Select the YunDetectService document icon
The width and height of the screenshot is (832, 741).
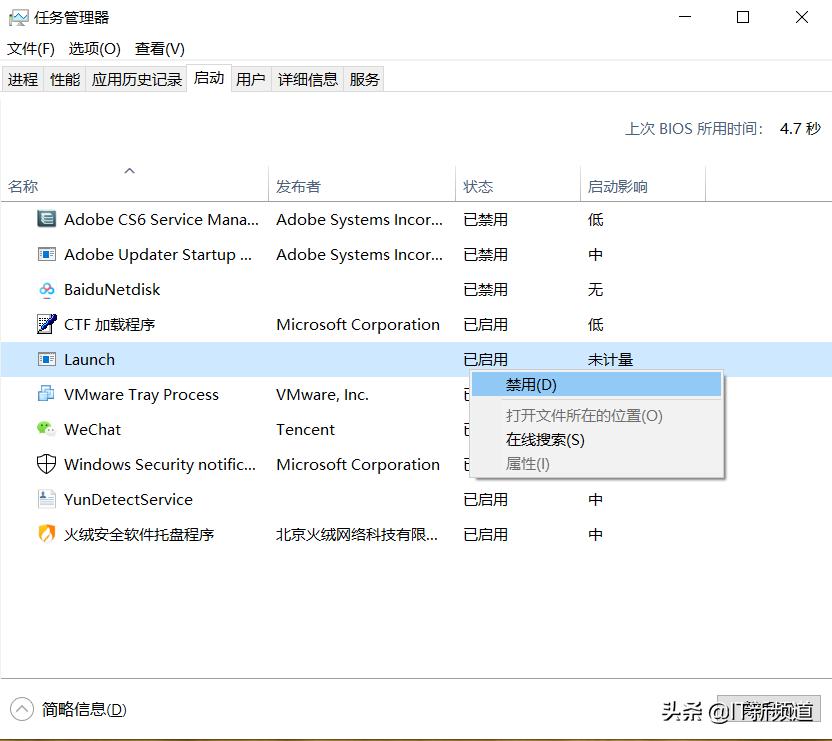point(46,499)
